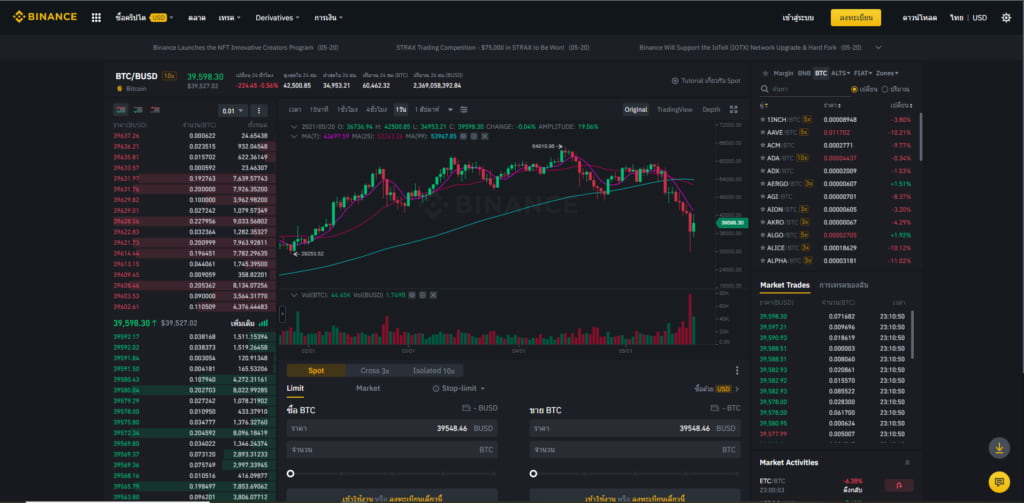Open the ALTS market dropdown

click(840, 73)
